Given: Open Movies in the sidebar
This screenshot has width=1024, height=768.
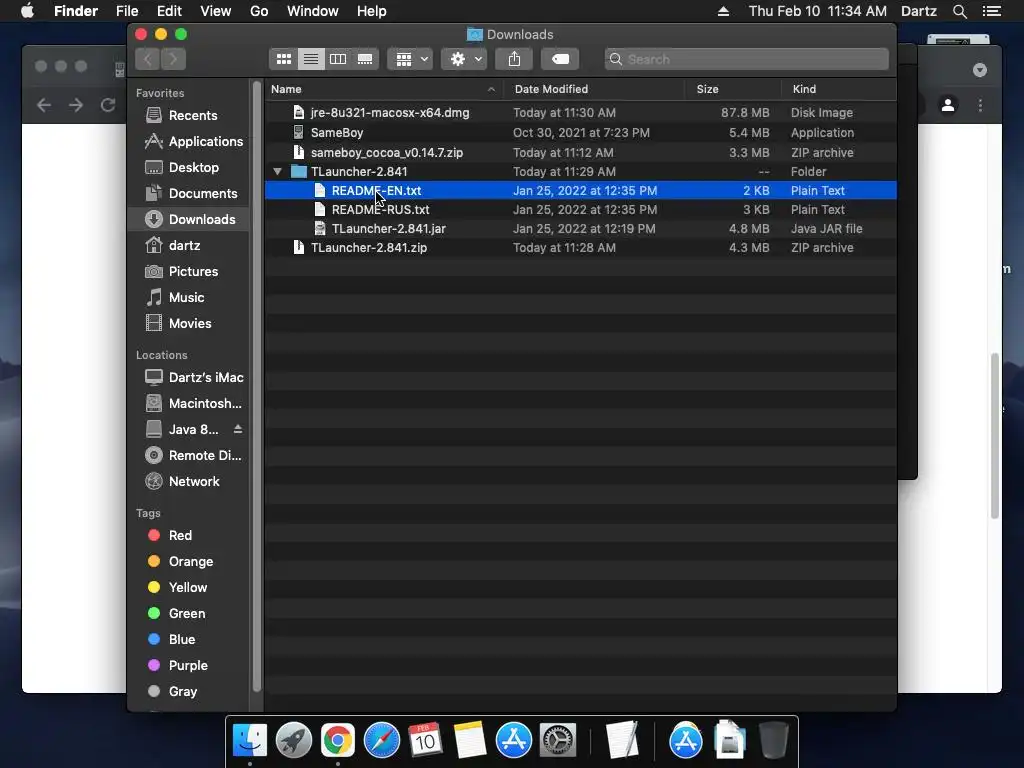Looking at the screenshot, I should pos(178,324).
